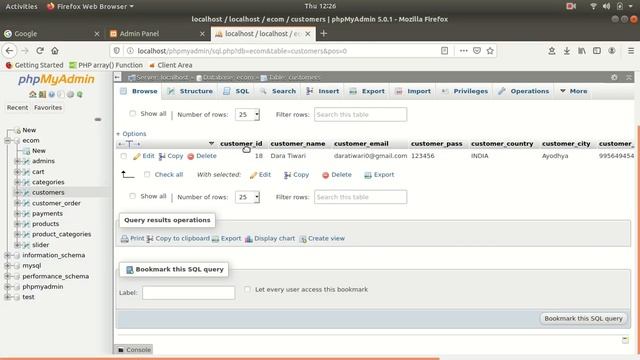
Task: Expand the Options section
Action: click(131, 133)
